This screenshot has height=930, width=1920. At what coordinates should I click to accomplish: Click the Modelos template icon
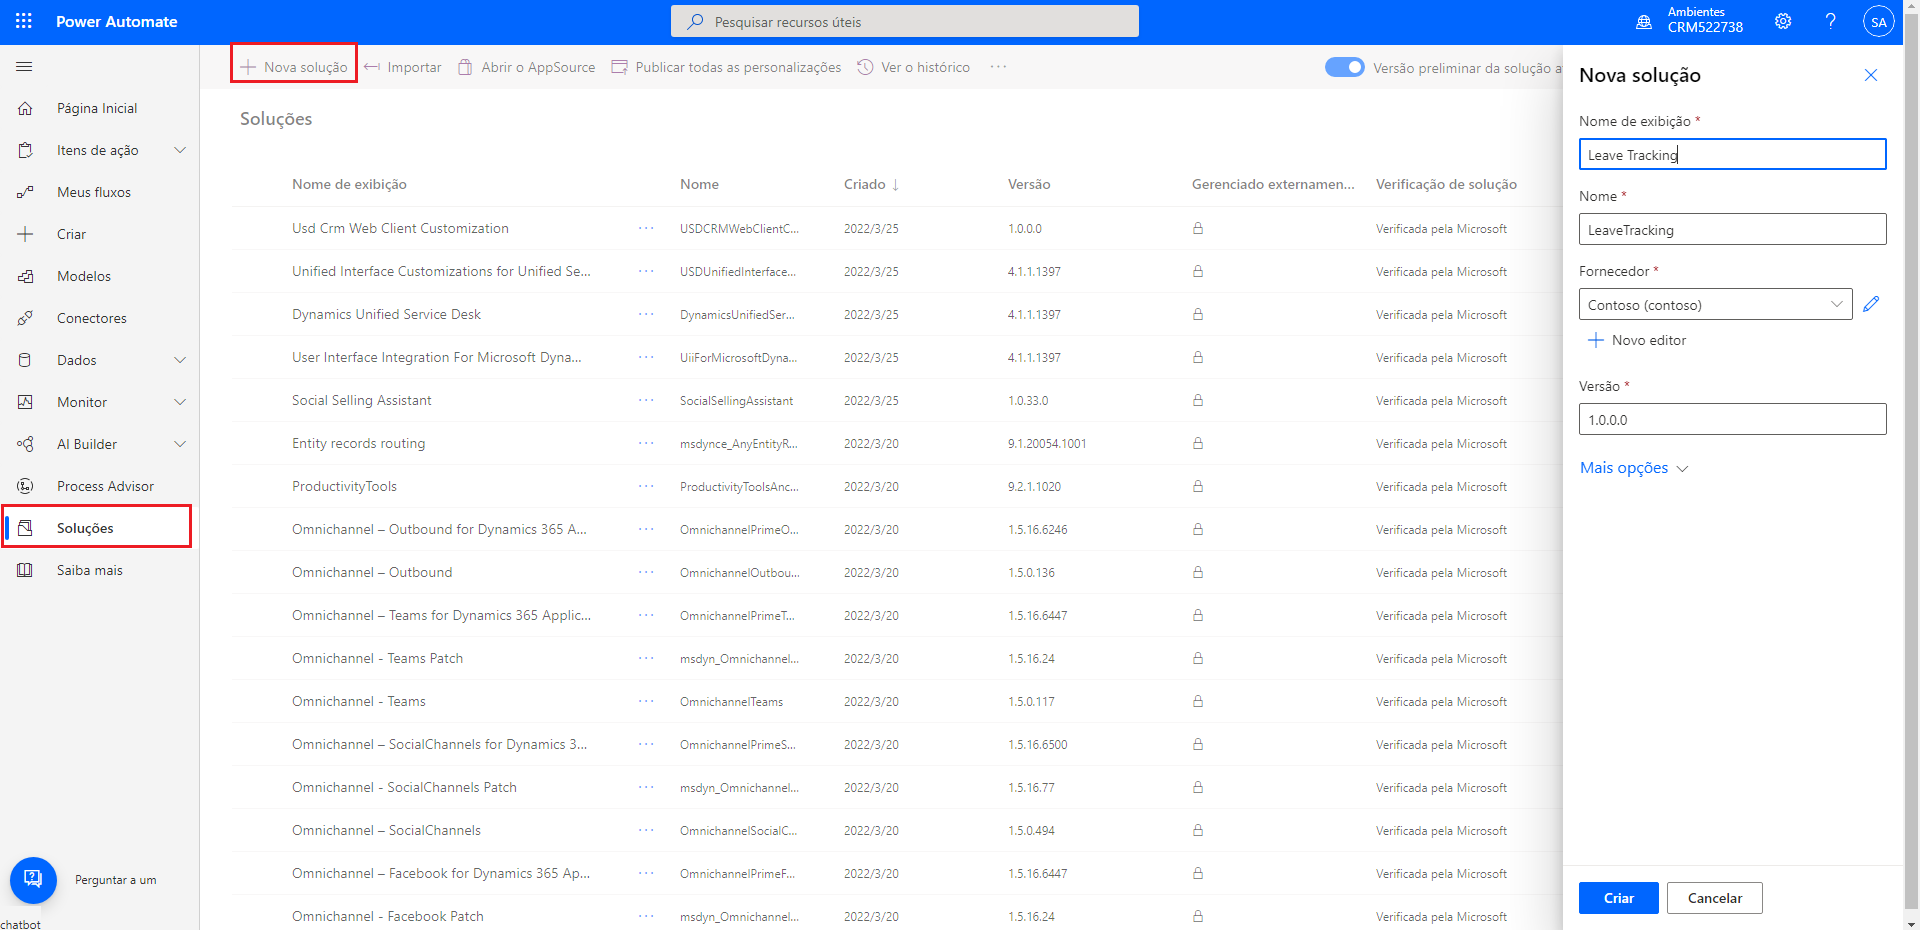[26, 276]
